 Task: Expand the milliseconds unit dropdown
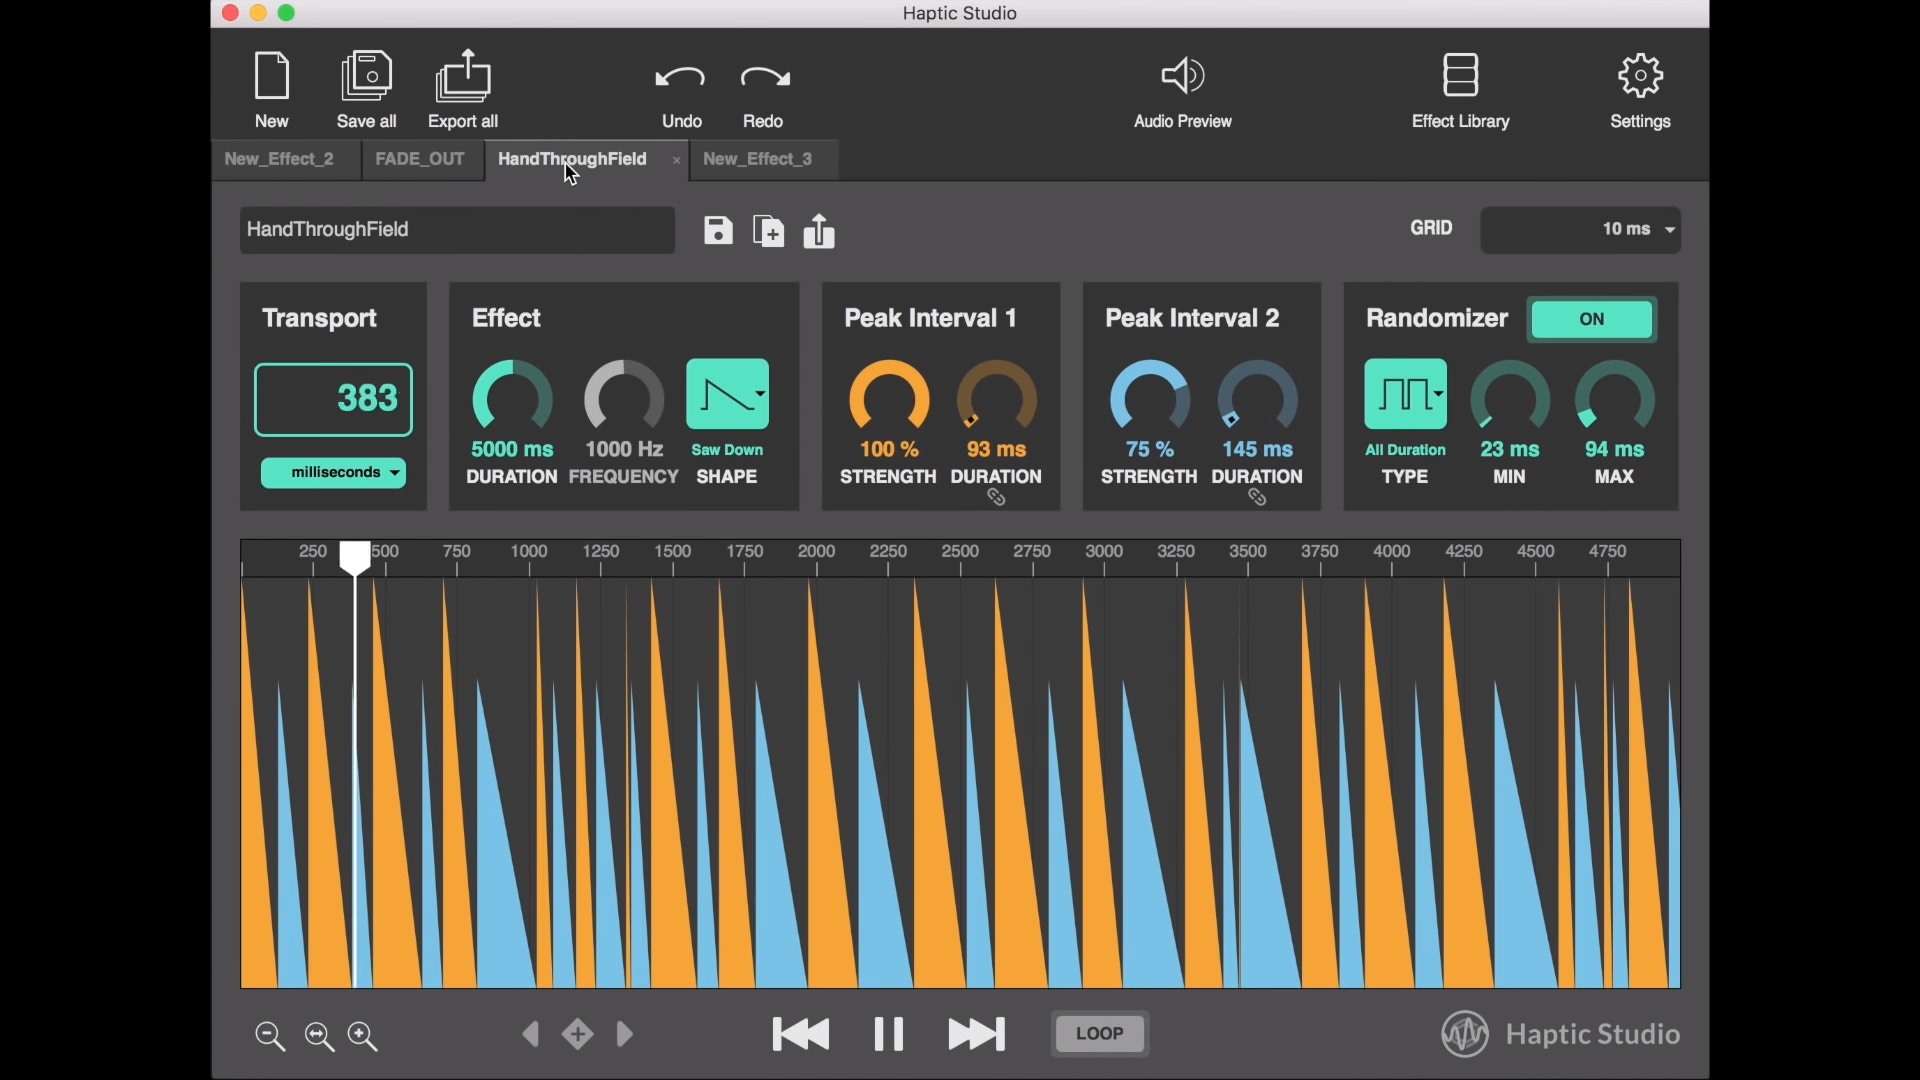[x=333, y=473]
